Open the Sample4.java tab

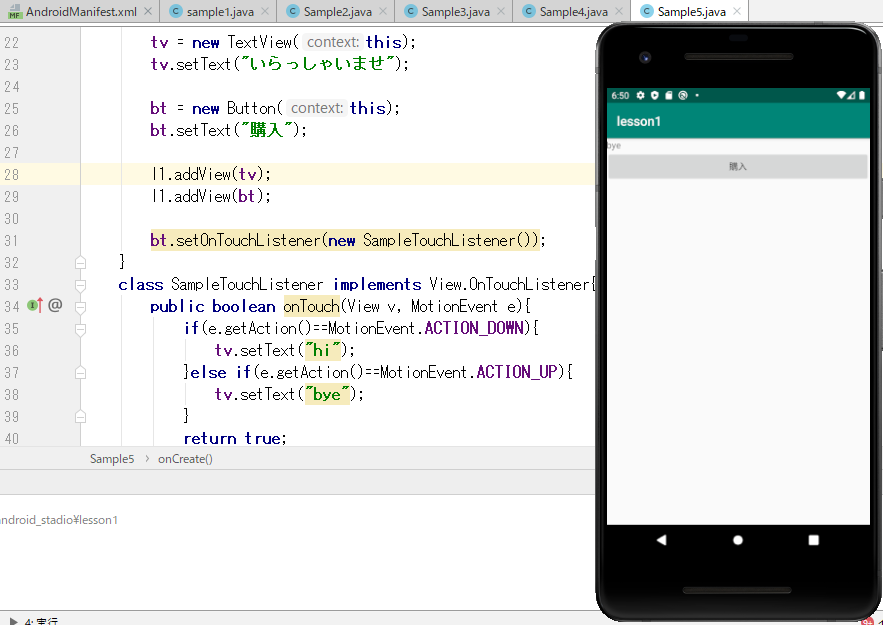[572, 12]
